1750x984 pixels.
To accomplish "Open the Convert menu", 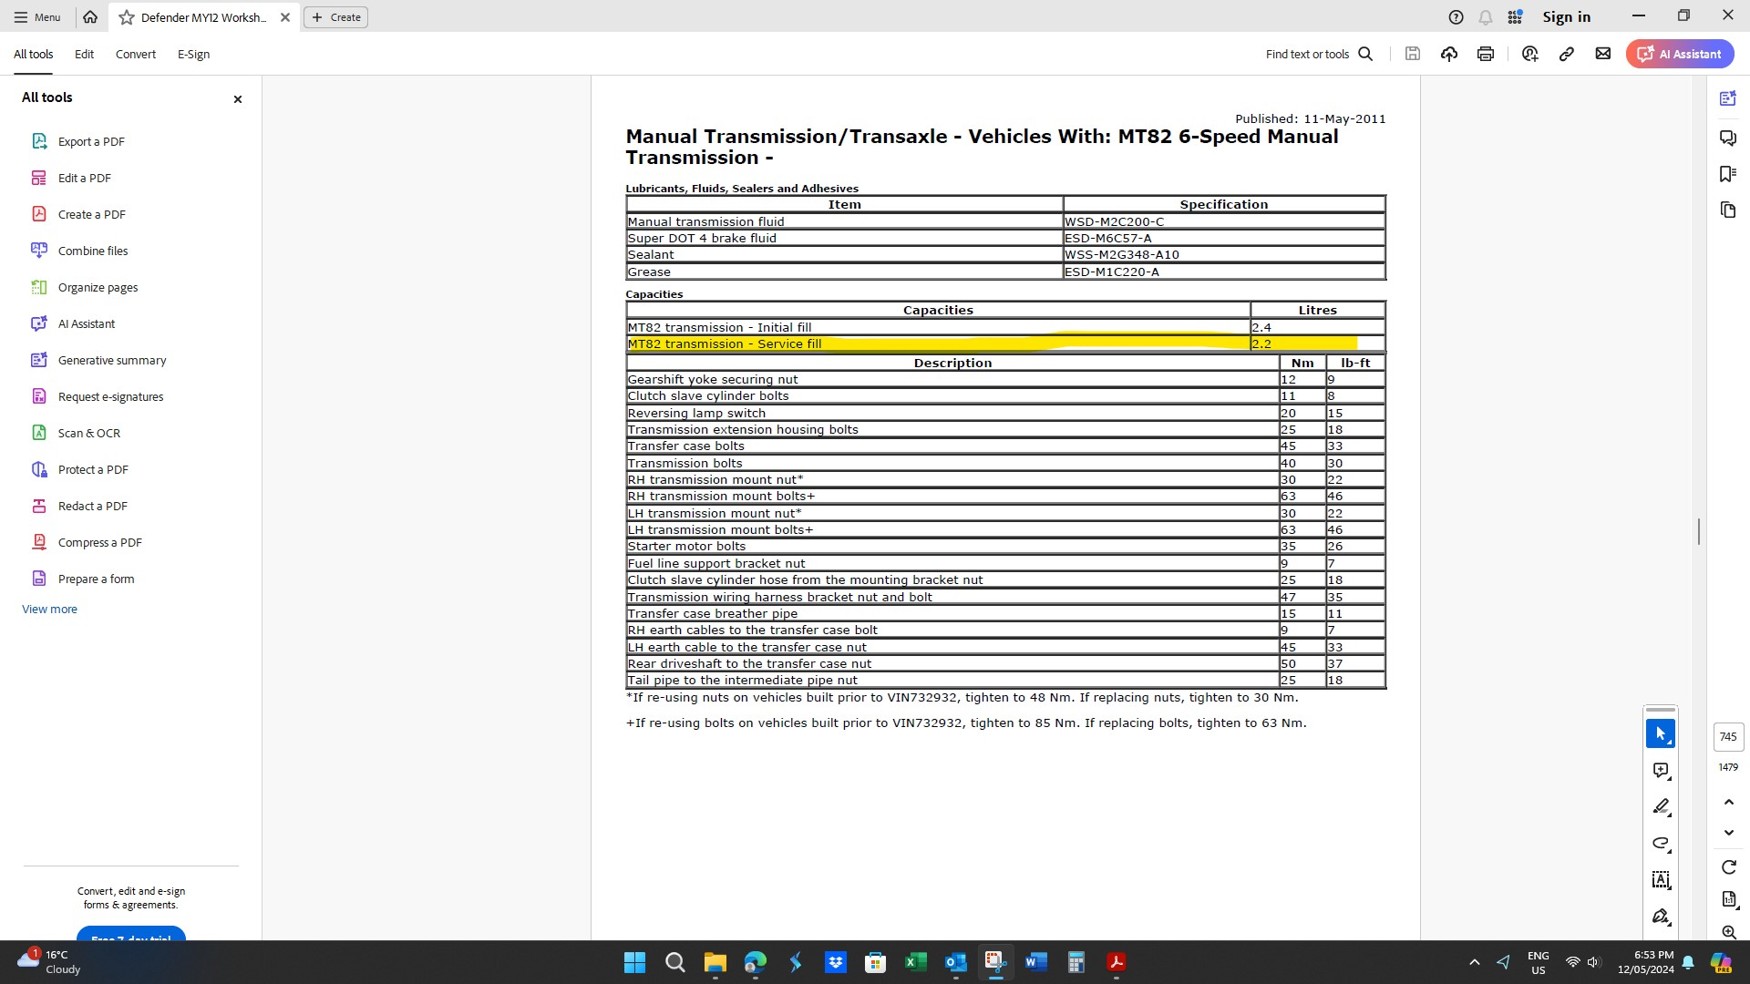I will [135, 54].
